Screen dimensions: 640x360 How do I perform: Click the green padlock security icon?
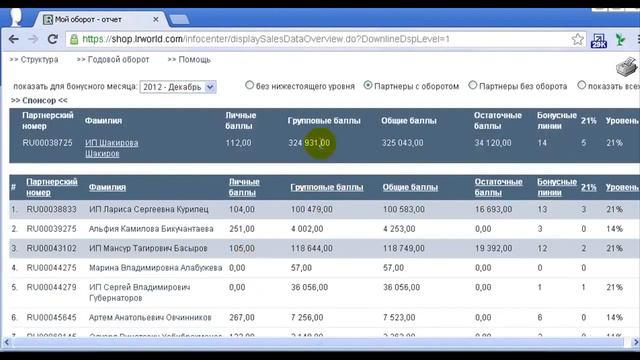point(74,39)
